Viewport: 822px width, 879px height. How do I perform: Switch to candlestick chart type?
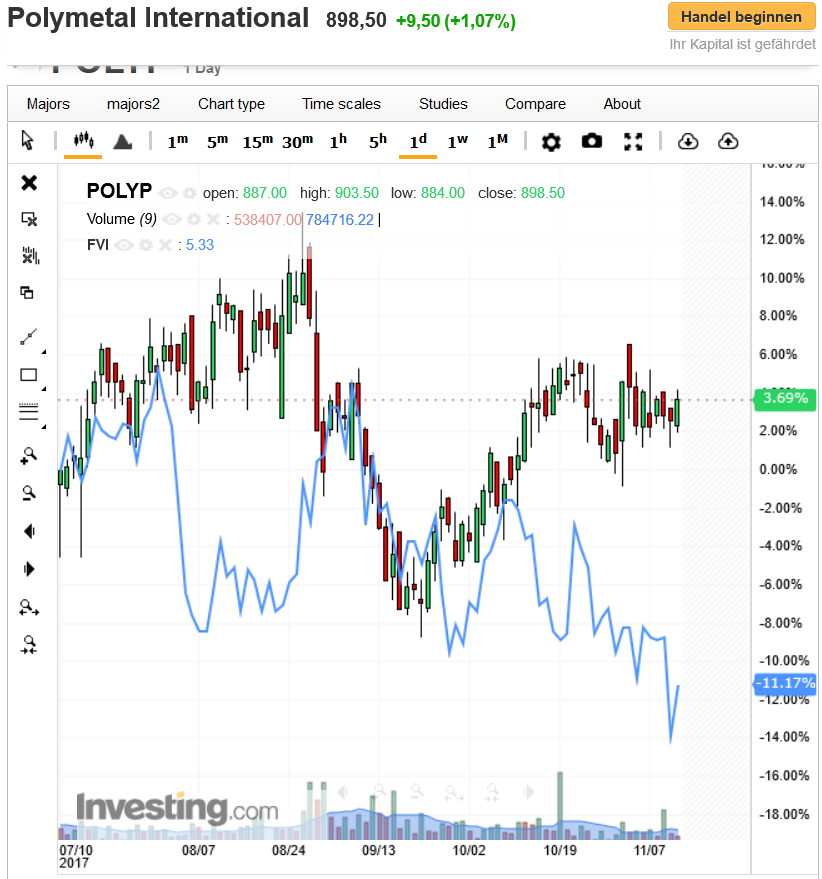84,140
